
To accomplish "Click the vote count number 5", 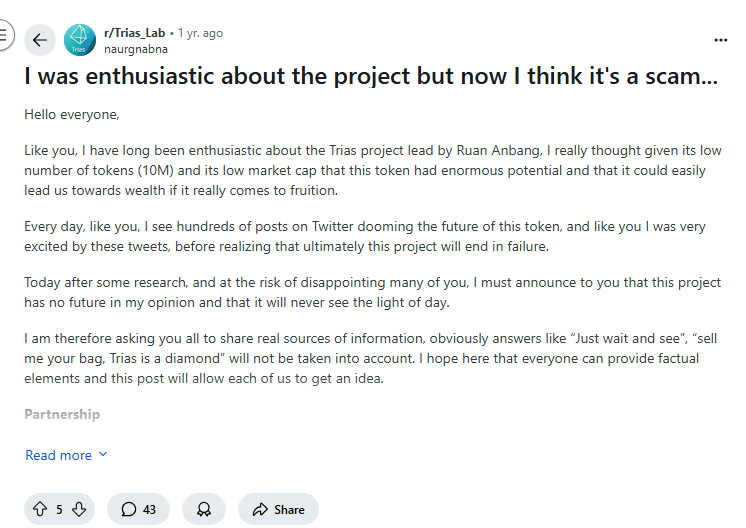I will pyautogui.click(x=59, y=509).
